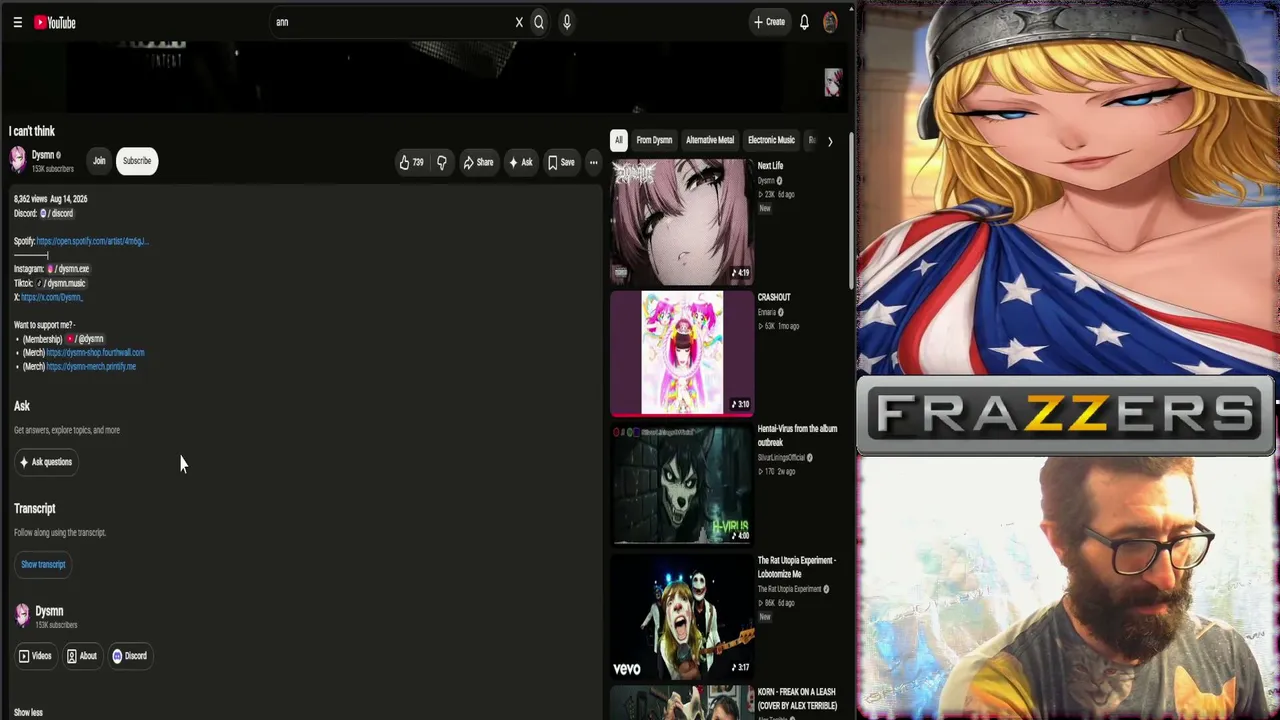Open the Hentai-Virus from the album outbreak title
1280x720 pixels.
(797, 436)
